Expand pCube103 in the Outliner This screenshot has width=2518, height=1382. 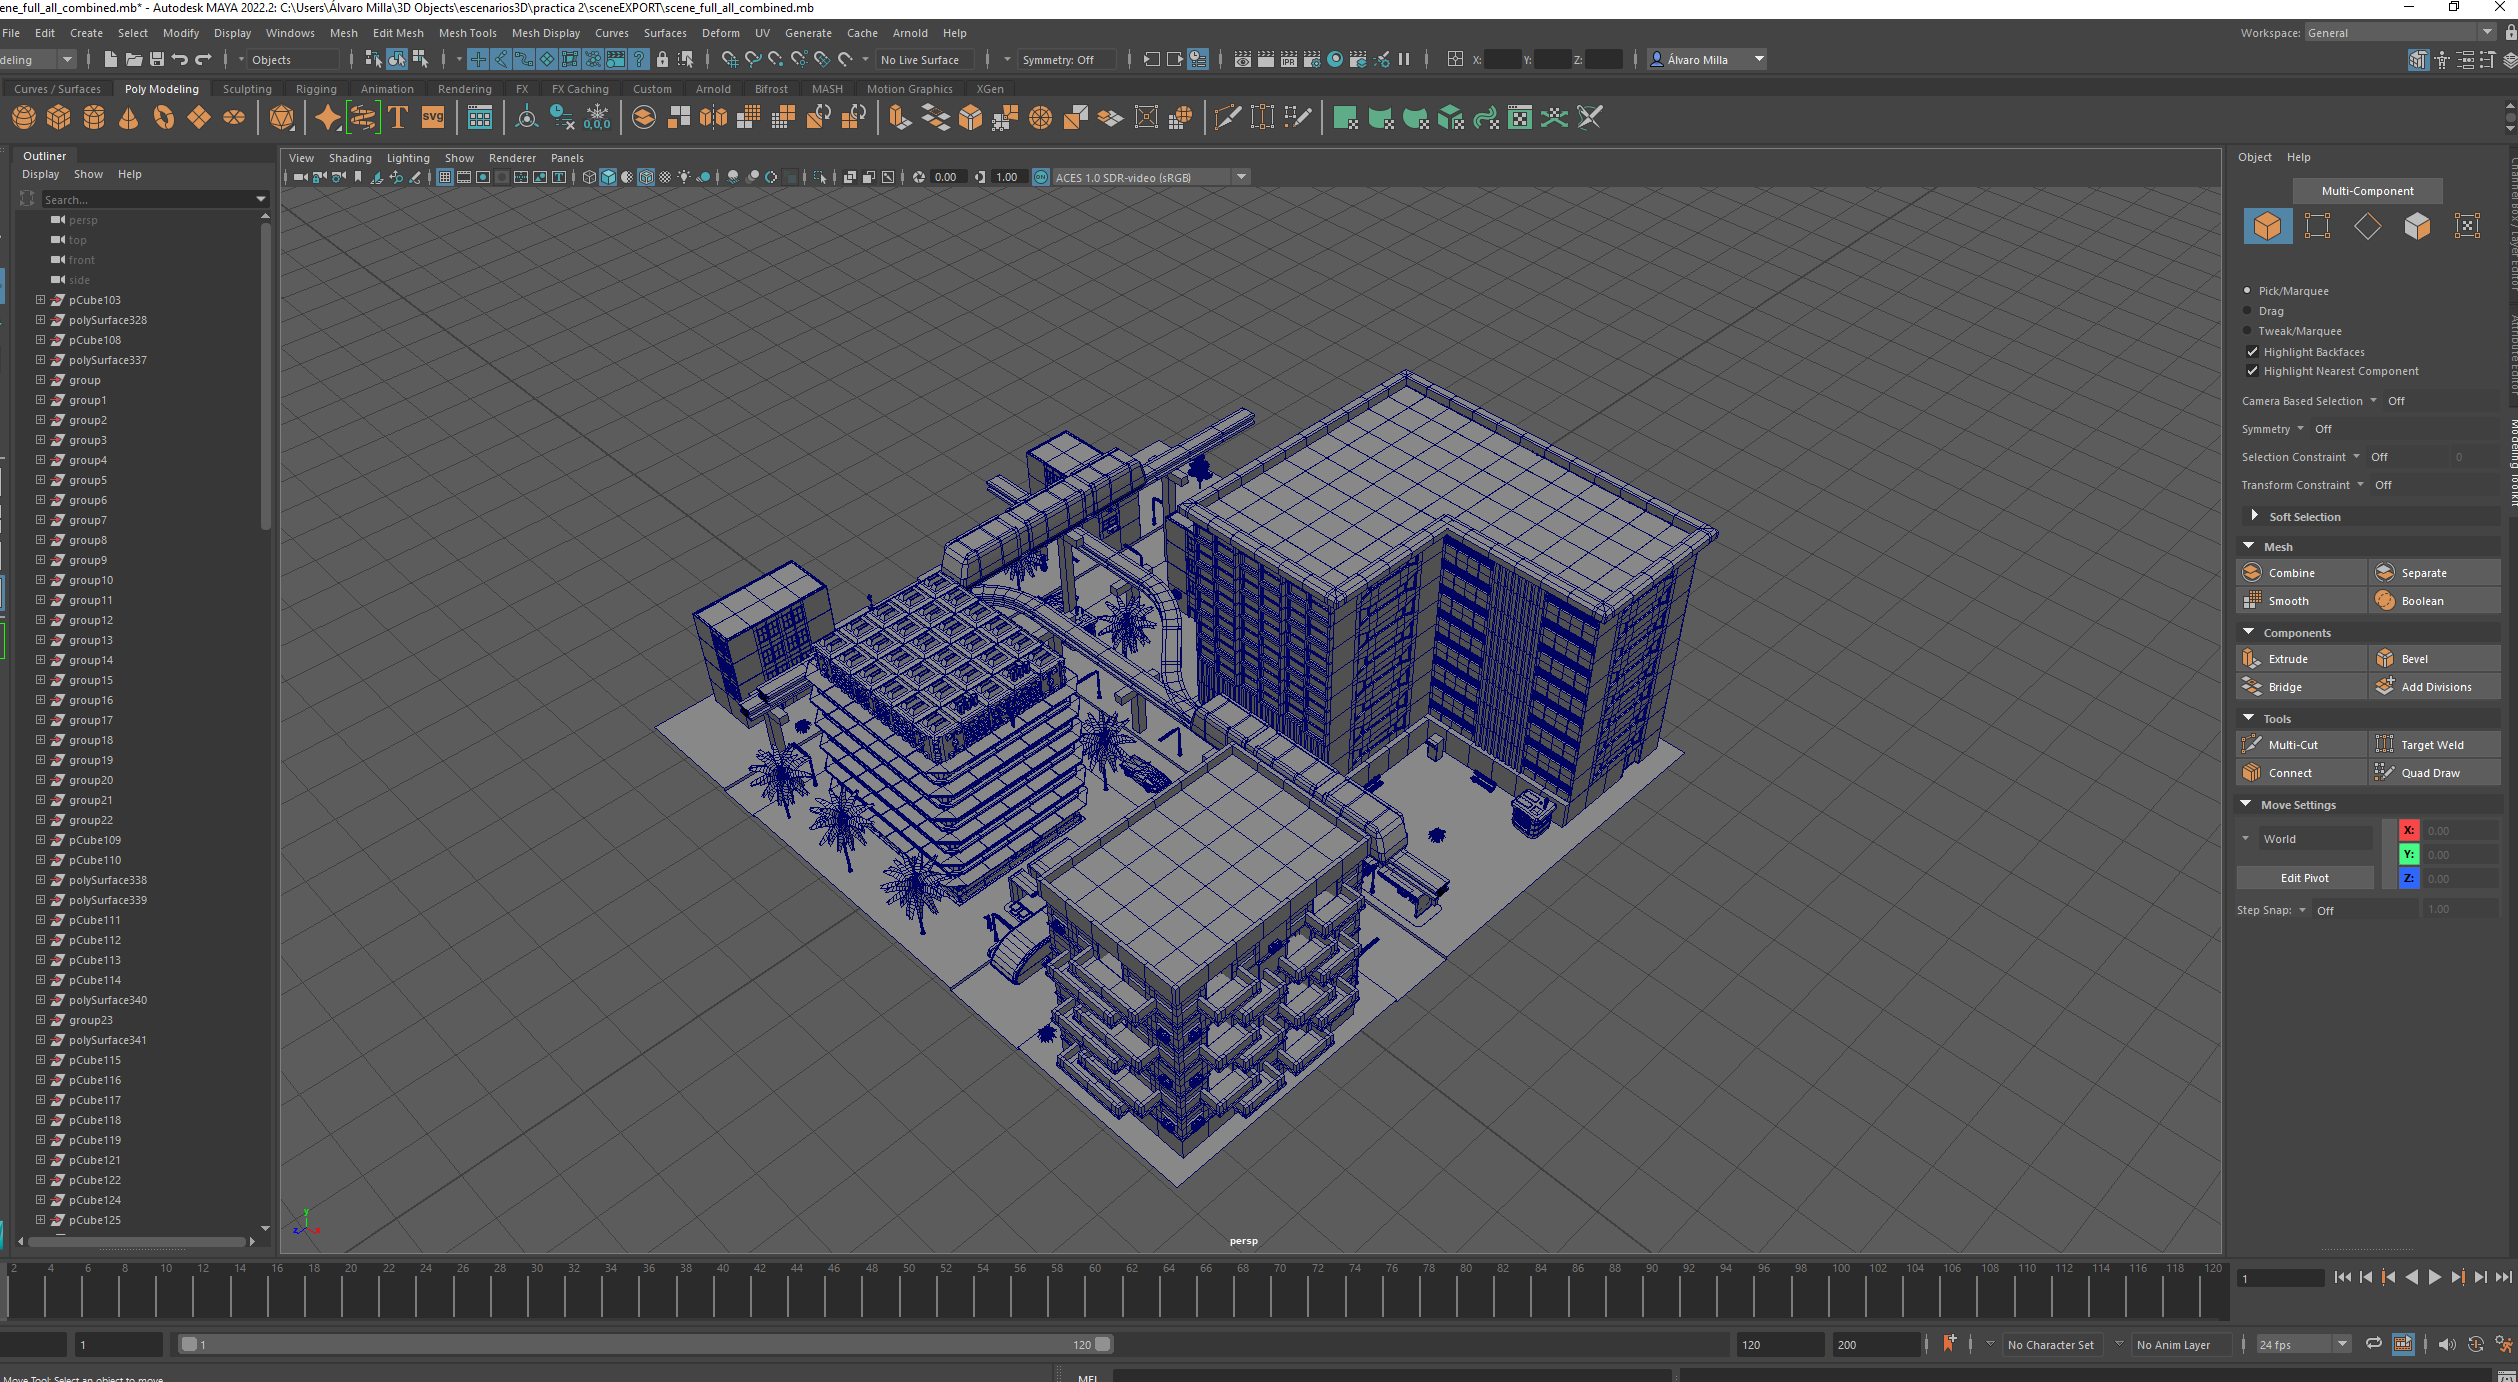pos(40,300)
